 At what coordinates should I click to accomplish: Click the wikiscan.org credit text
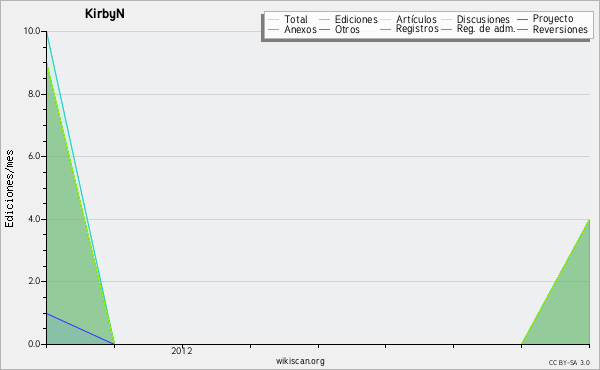click(300, 361)
